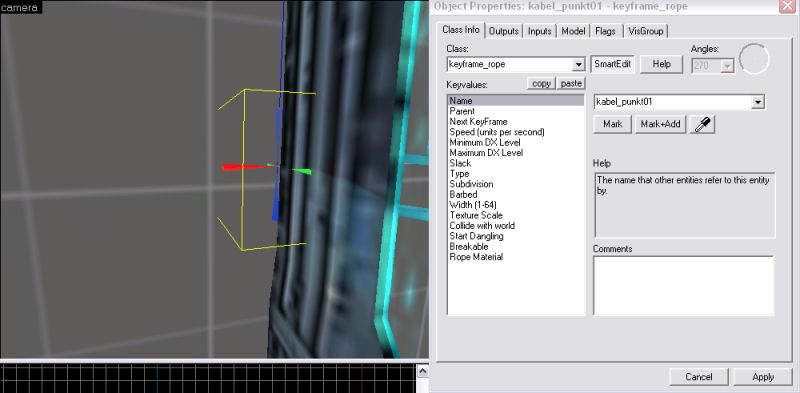800x393 pixels.
Task: Select the Parent keyvalue
Action: point(515,111)
